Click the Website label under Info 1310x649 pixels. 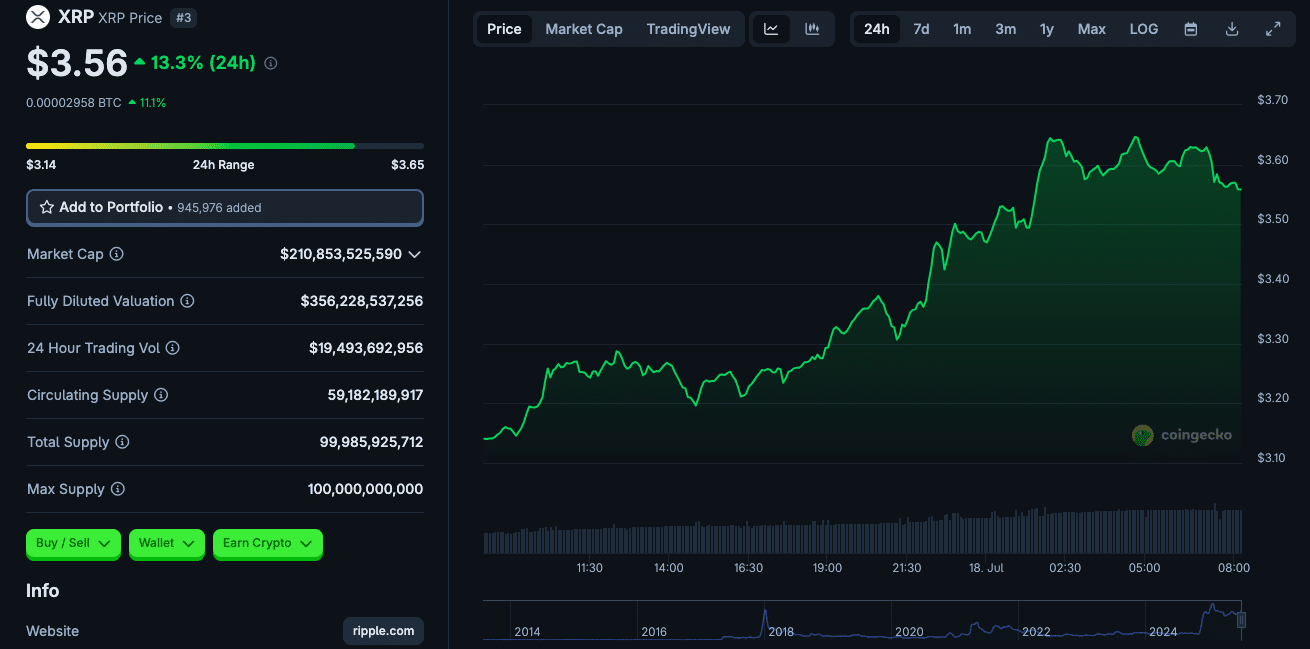[52, 631]
